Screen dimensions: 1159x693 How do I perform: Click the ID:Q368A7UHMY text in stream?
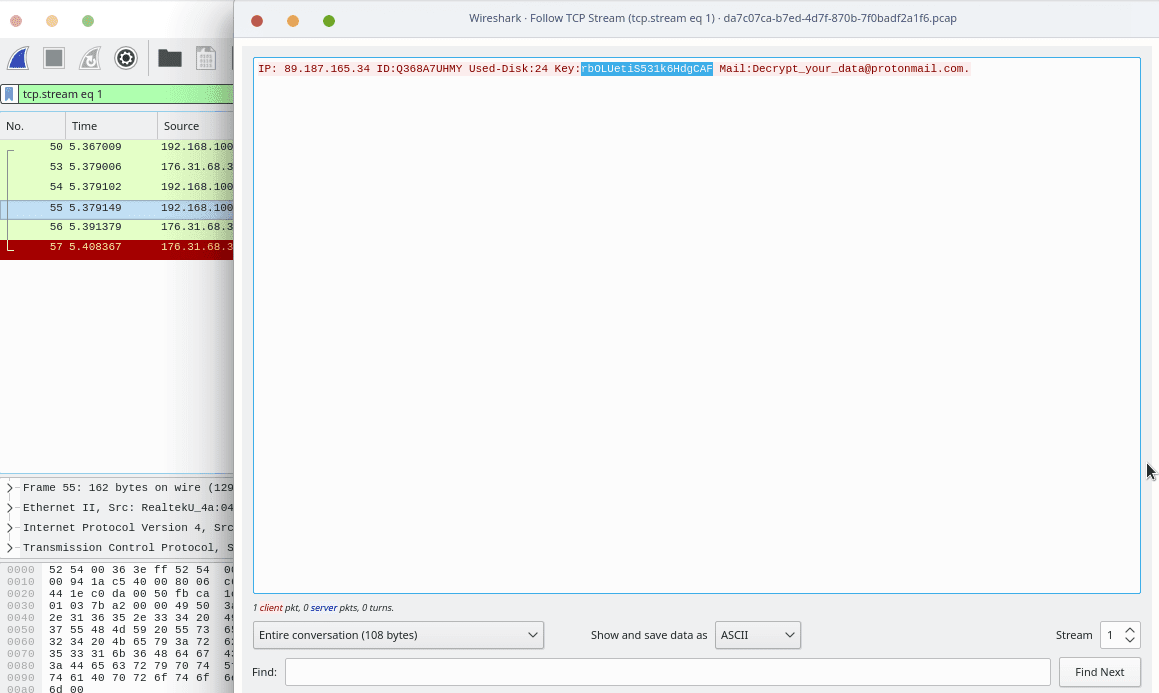click(419, 69)
